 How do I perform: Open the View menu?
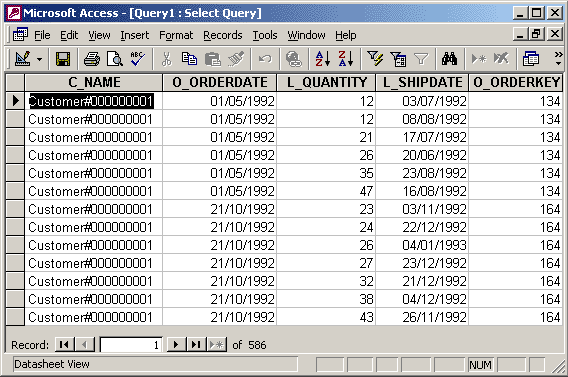99,35
